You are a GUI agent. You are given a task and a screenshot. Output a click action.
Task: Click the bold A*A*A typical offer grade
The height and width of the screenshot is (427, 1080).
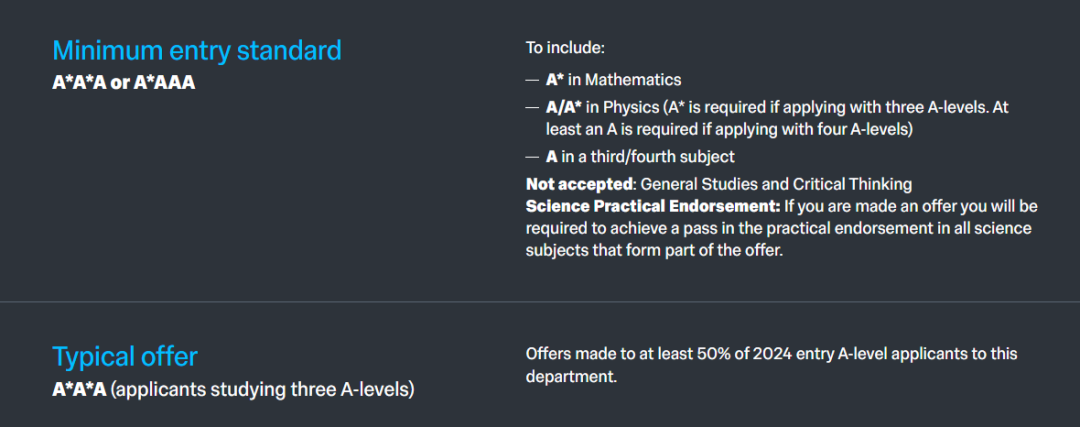pyautogui.click(x=79, y=390)
